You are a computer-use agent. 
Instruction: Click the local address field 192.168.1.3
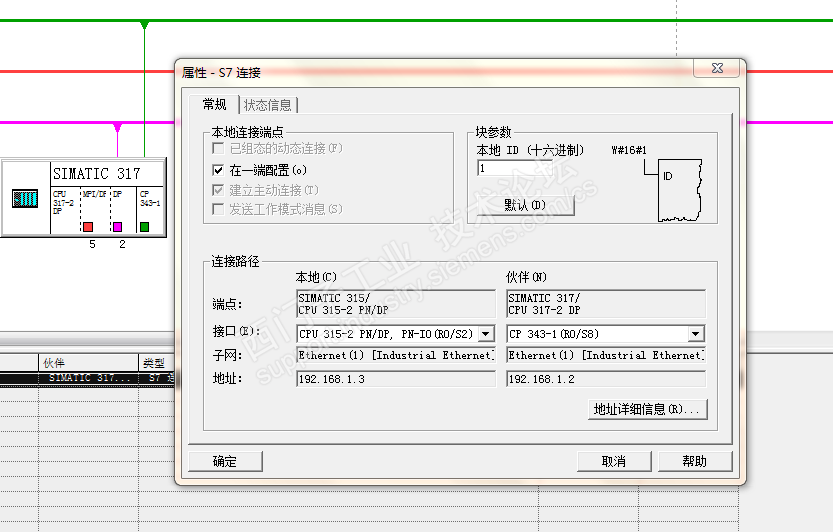click(x=396, y=379)
